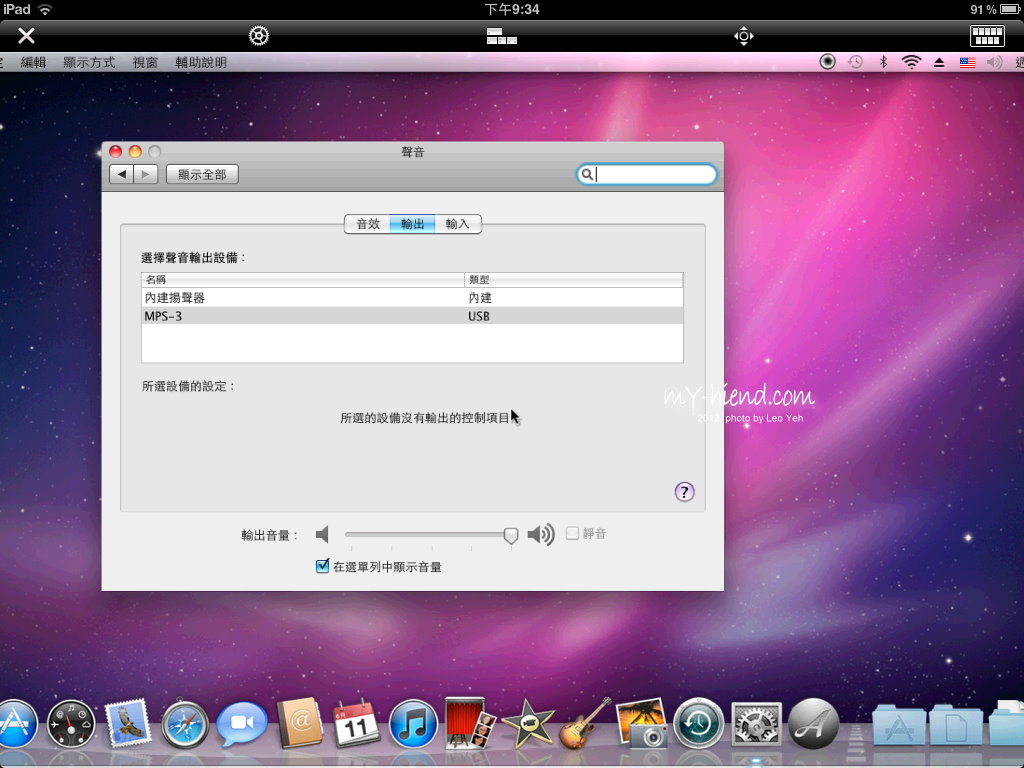Screen dimensions: 1024x768
Task: Open Time Machine dock icon
Action: [x=699, y=724]
